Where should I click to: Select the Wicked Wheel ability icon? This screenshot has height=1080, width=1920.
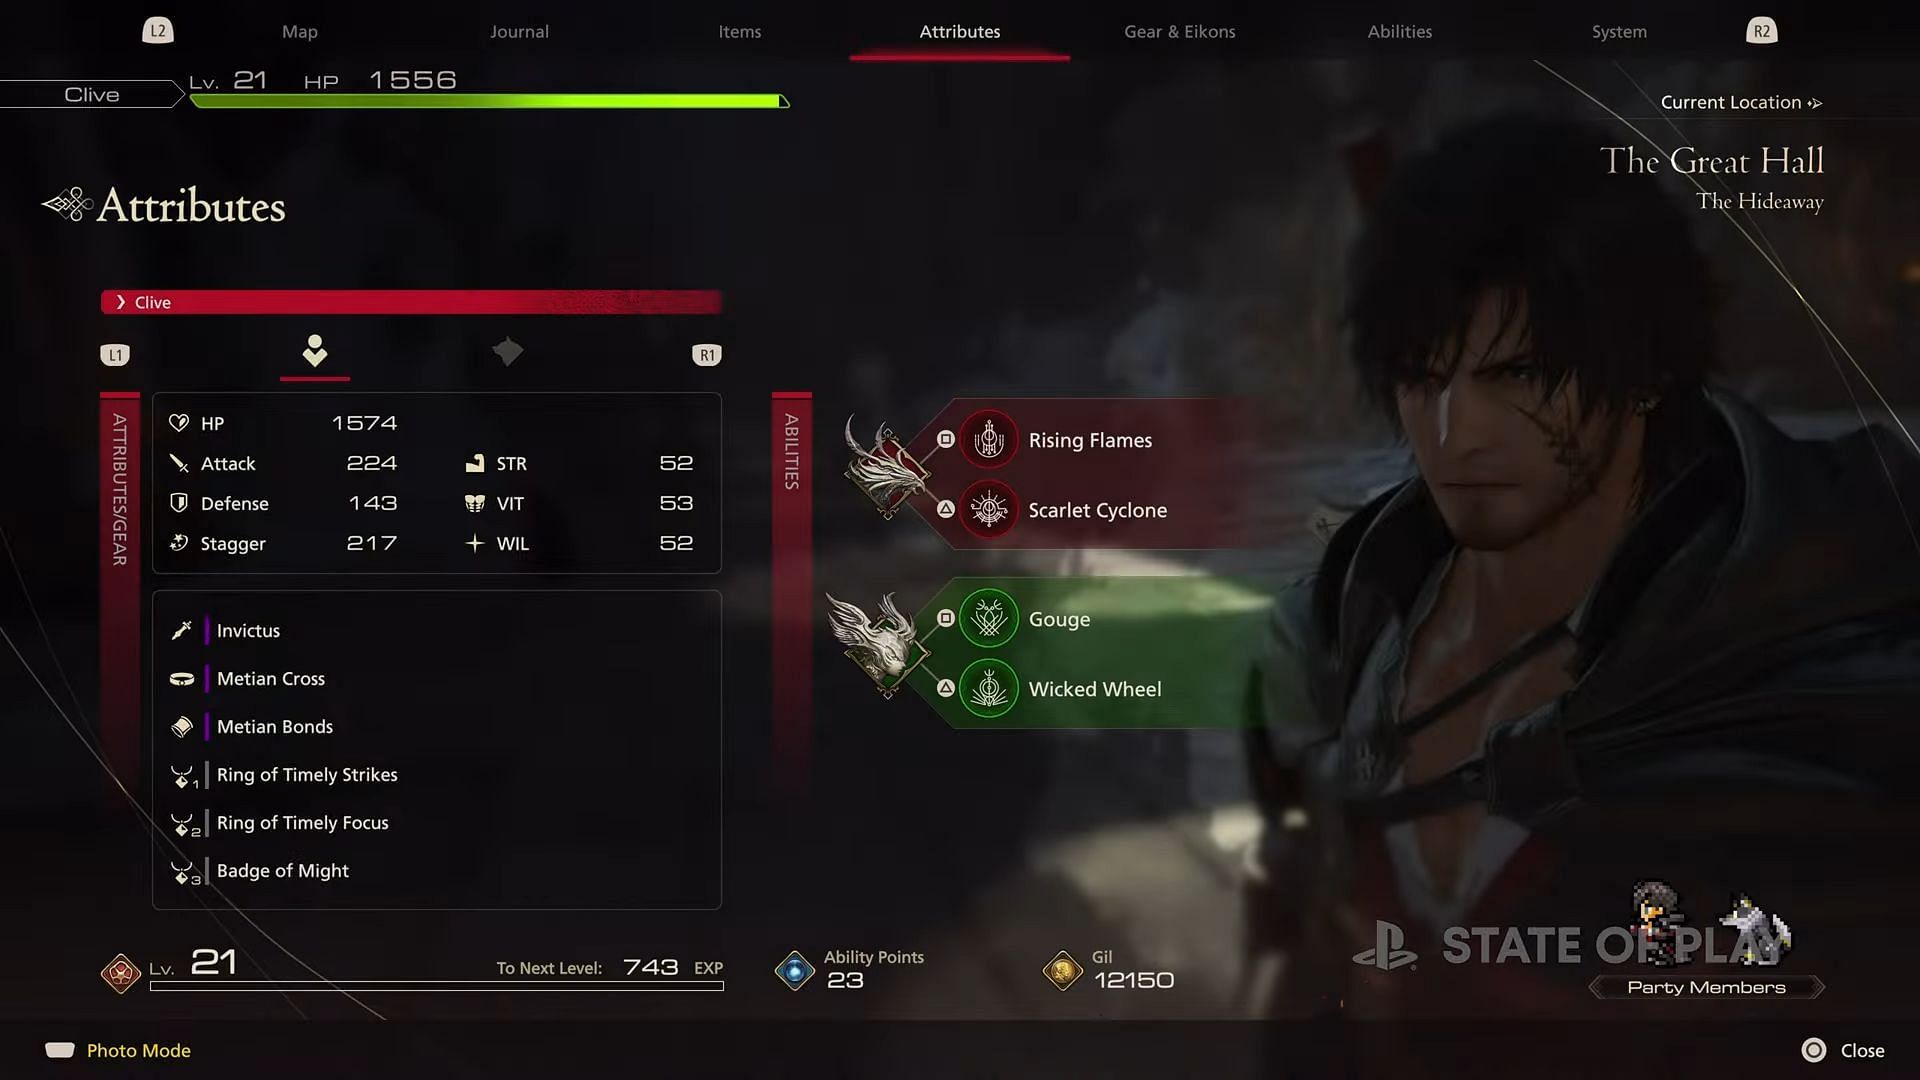pyautogui.click(x=989, y=687)
